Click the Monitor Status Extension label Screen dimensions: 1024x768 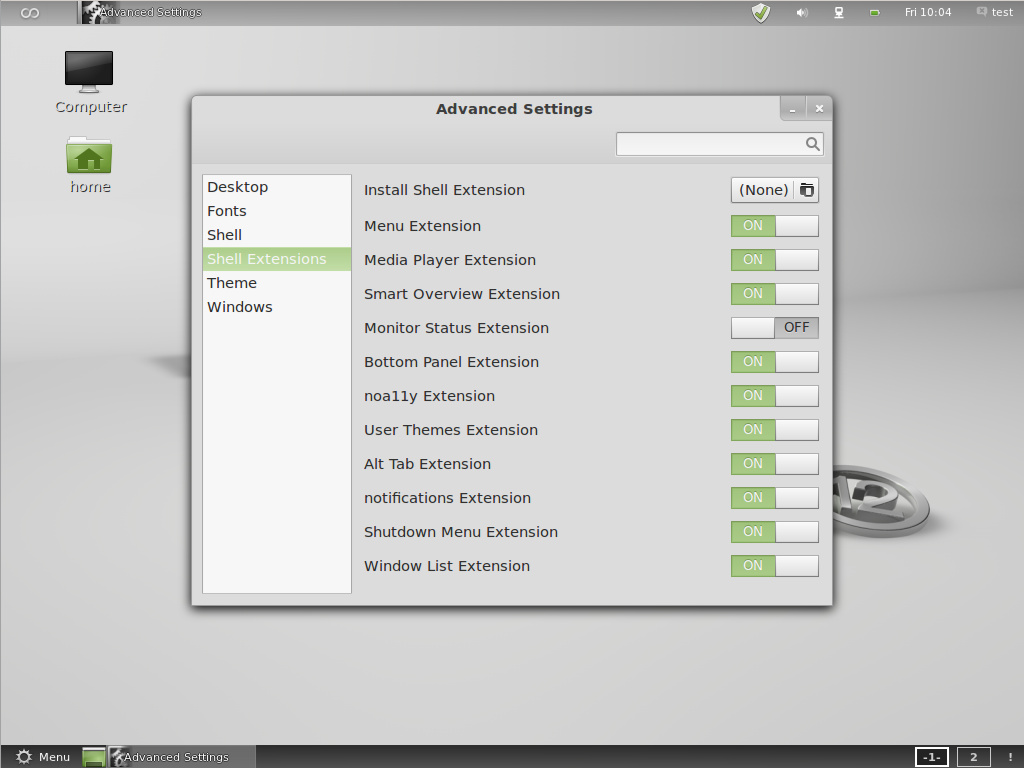(456, 328)
